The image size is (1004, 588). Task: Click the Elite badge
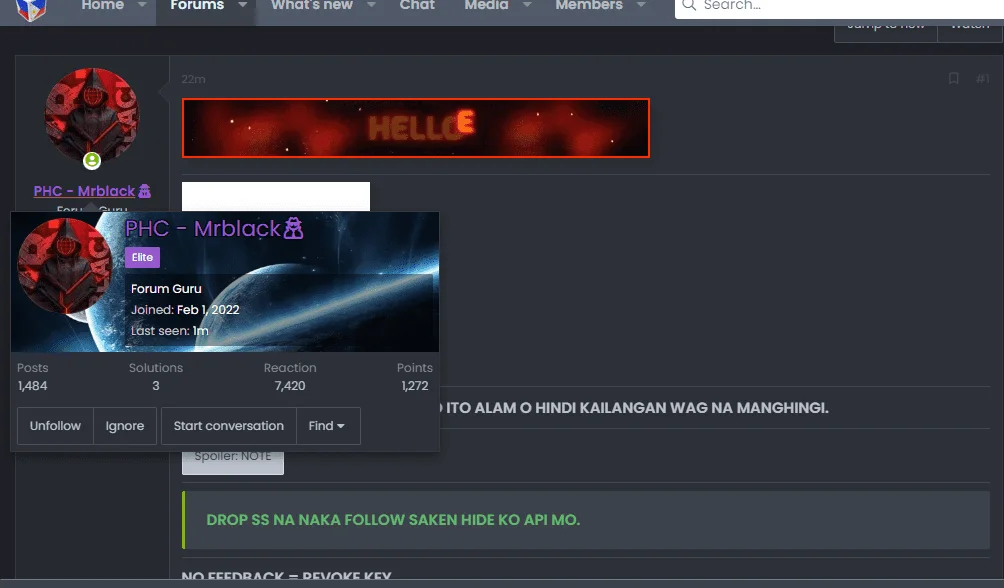click(142, 257)
